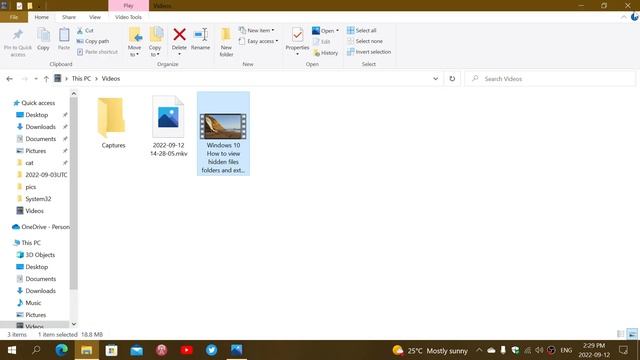The height and width of the screenshot is (360, 640).
Task: Click the Edit ribbon item
Action: (322, 42)
